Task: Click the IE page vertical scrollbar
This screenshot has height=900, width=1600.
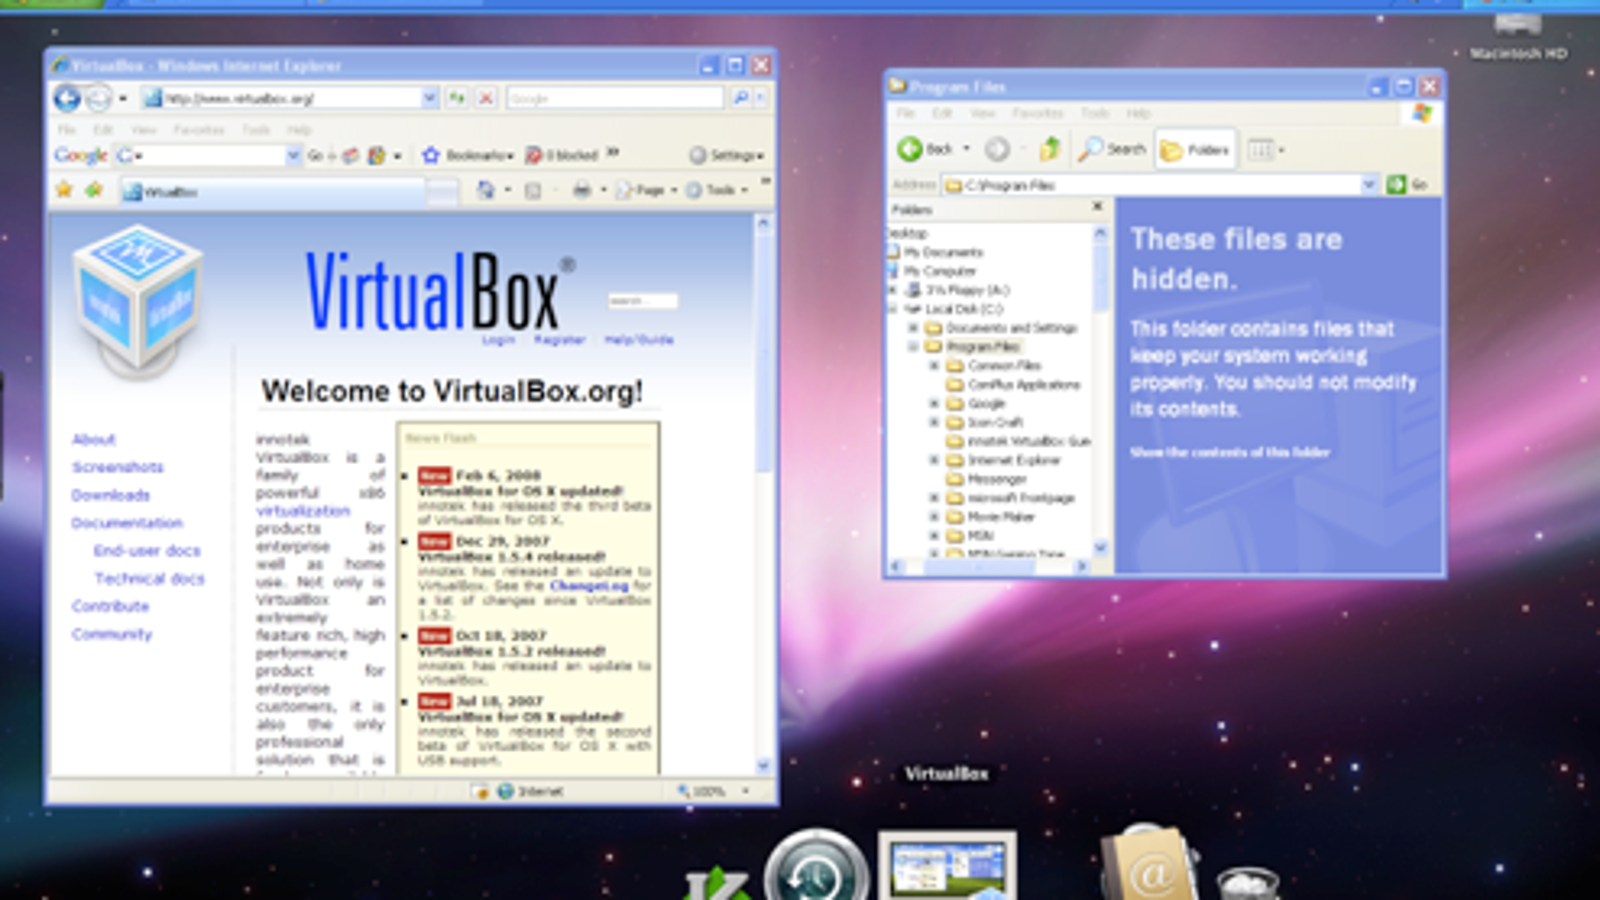Action: 764,495
